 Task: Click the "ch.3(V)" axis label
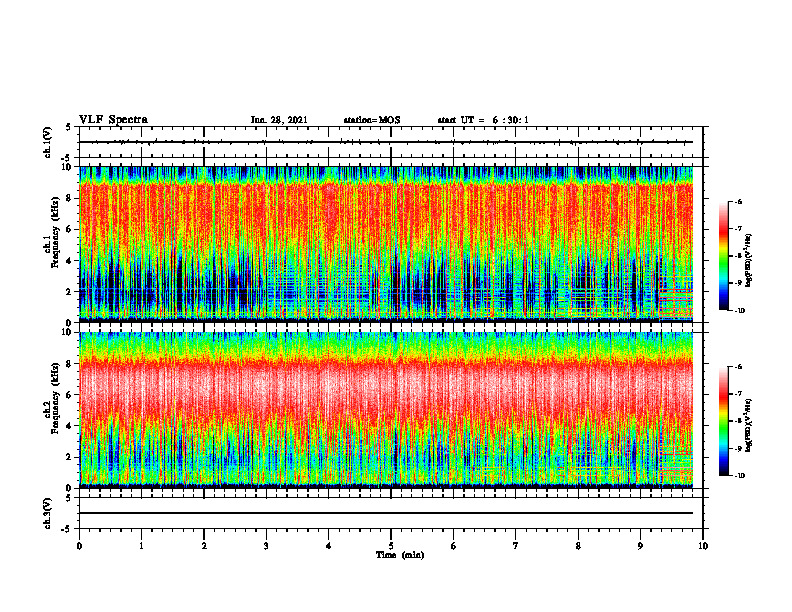click(48, 513)
